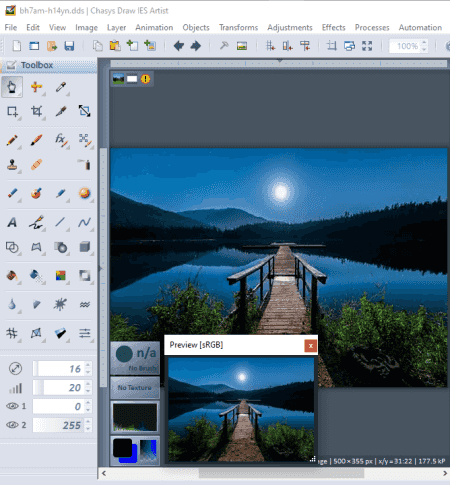The height and width of the screenshot is (485, 450).
Task: Click the Toolbox panel header
Action: point(49,65)
